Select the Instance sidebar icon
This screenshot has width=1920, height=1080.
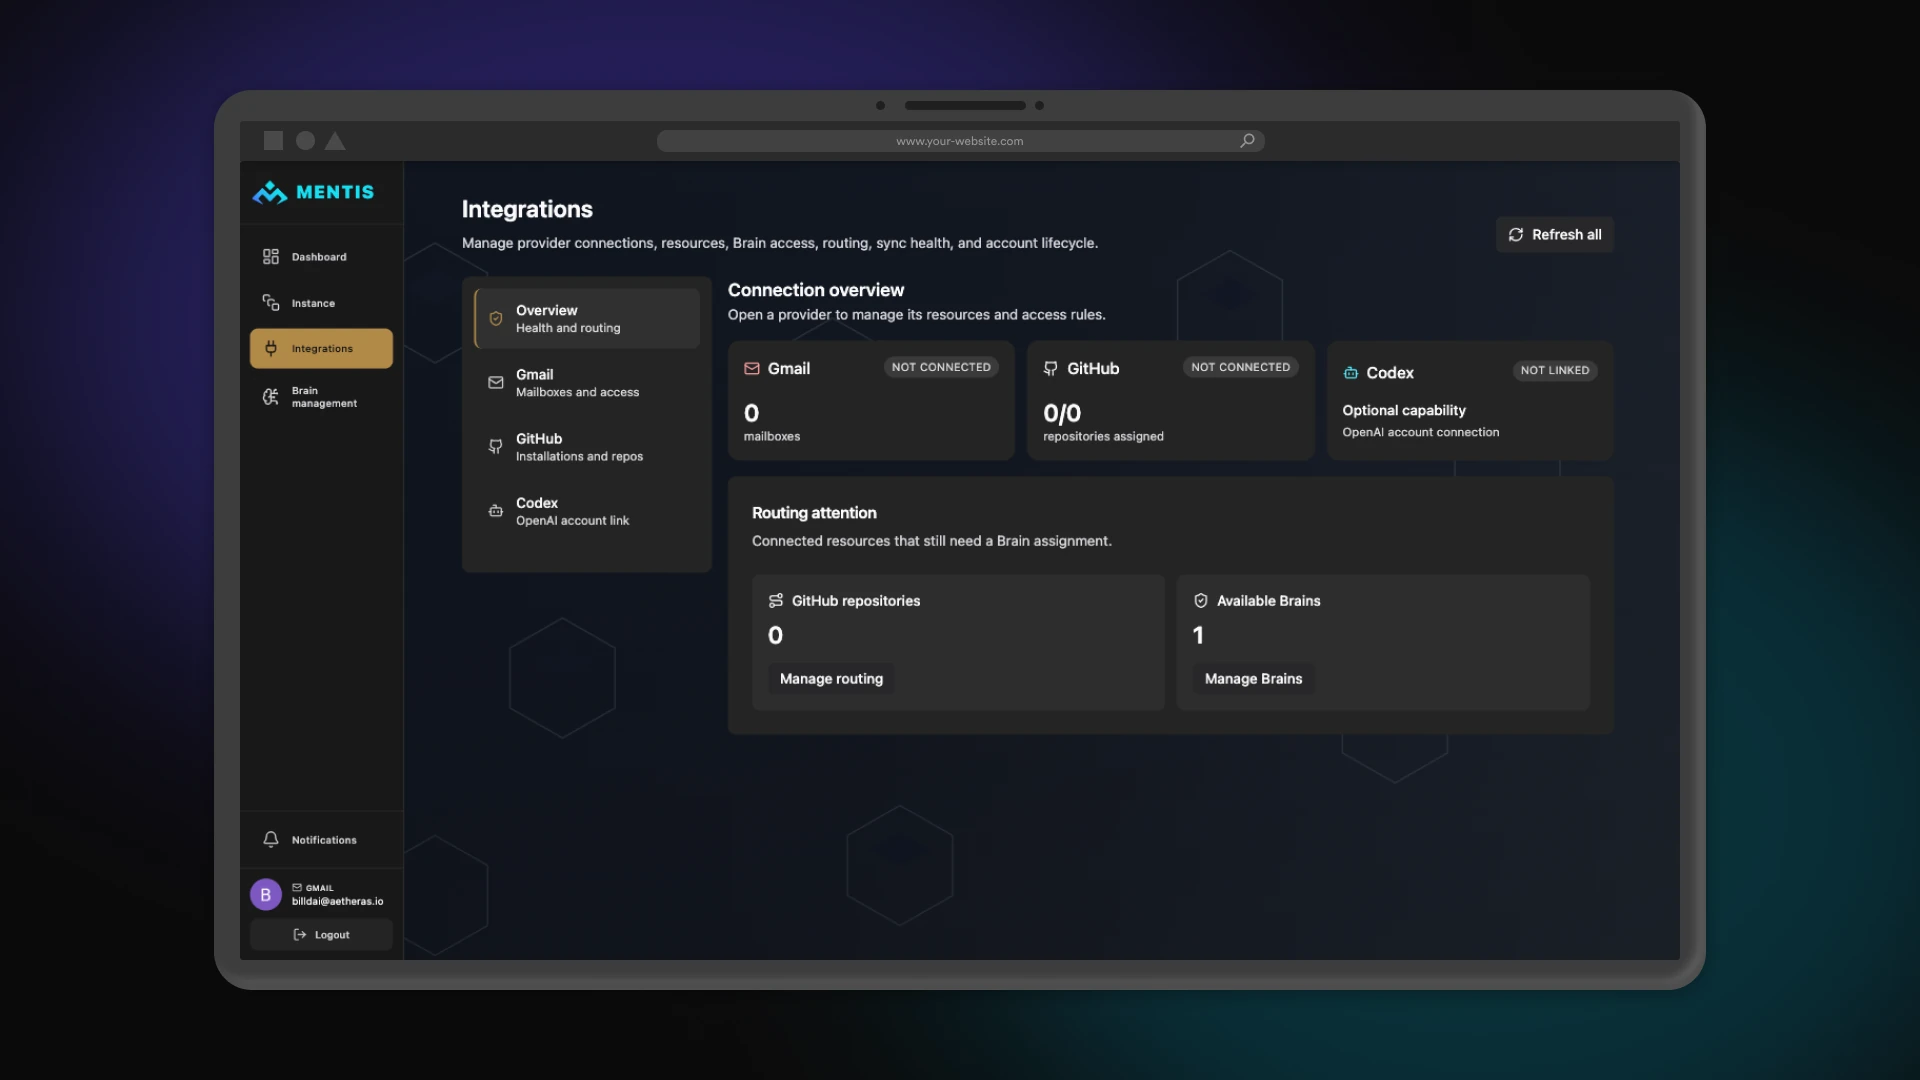[x=271, y=303]
